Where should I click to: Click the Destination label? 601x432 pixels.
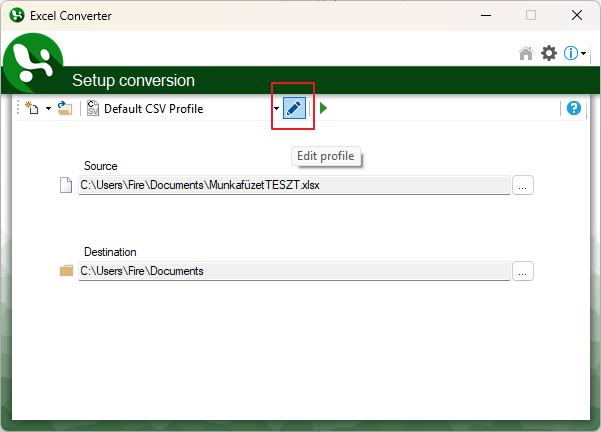[x=110, y=252]
